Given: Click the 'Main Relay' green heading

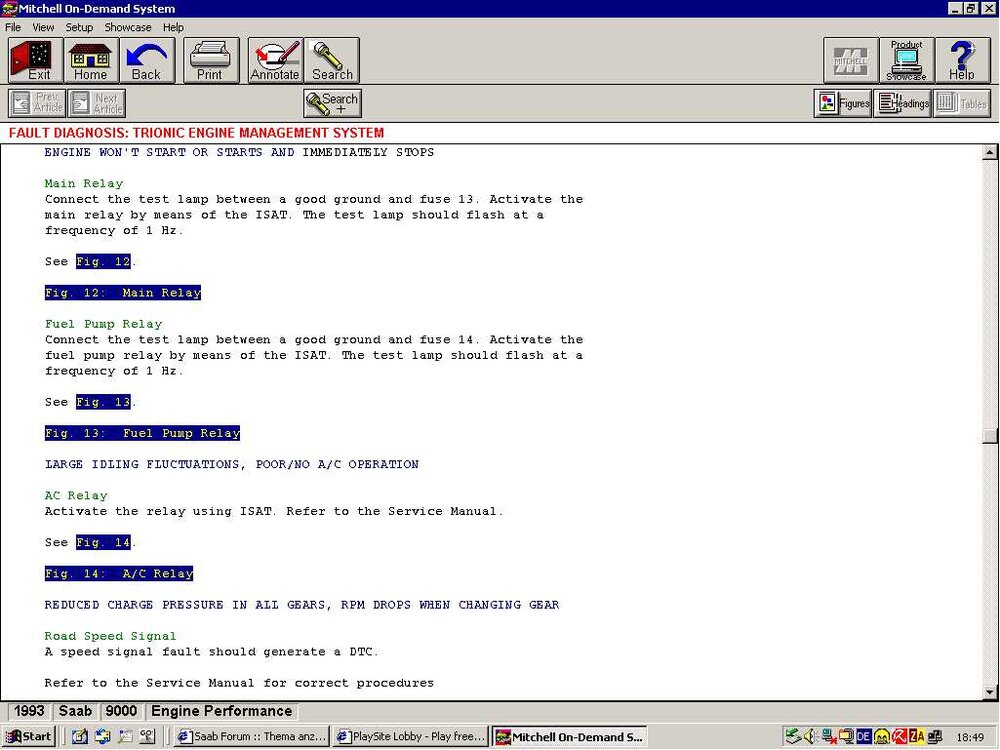Looking at the screenshot, I should coord(84,184).
